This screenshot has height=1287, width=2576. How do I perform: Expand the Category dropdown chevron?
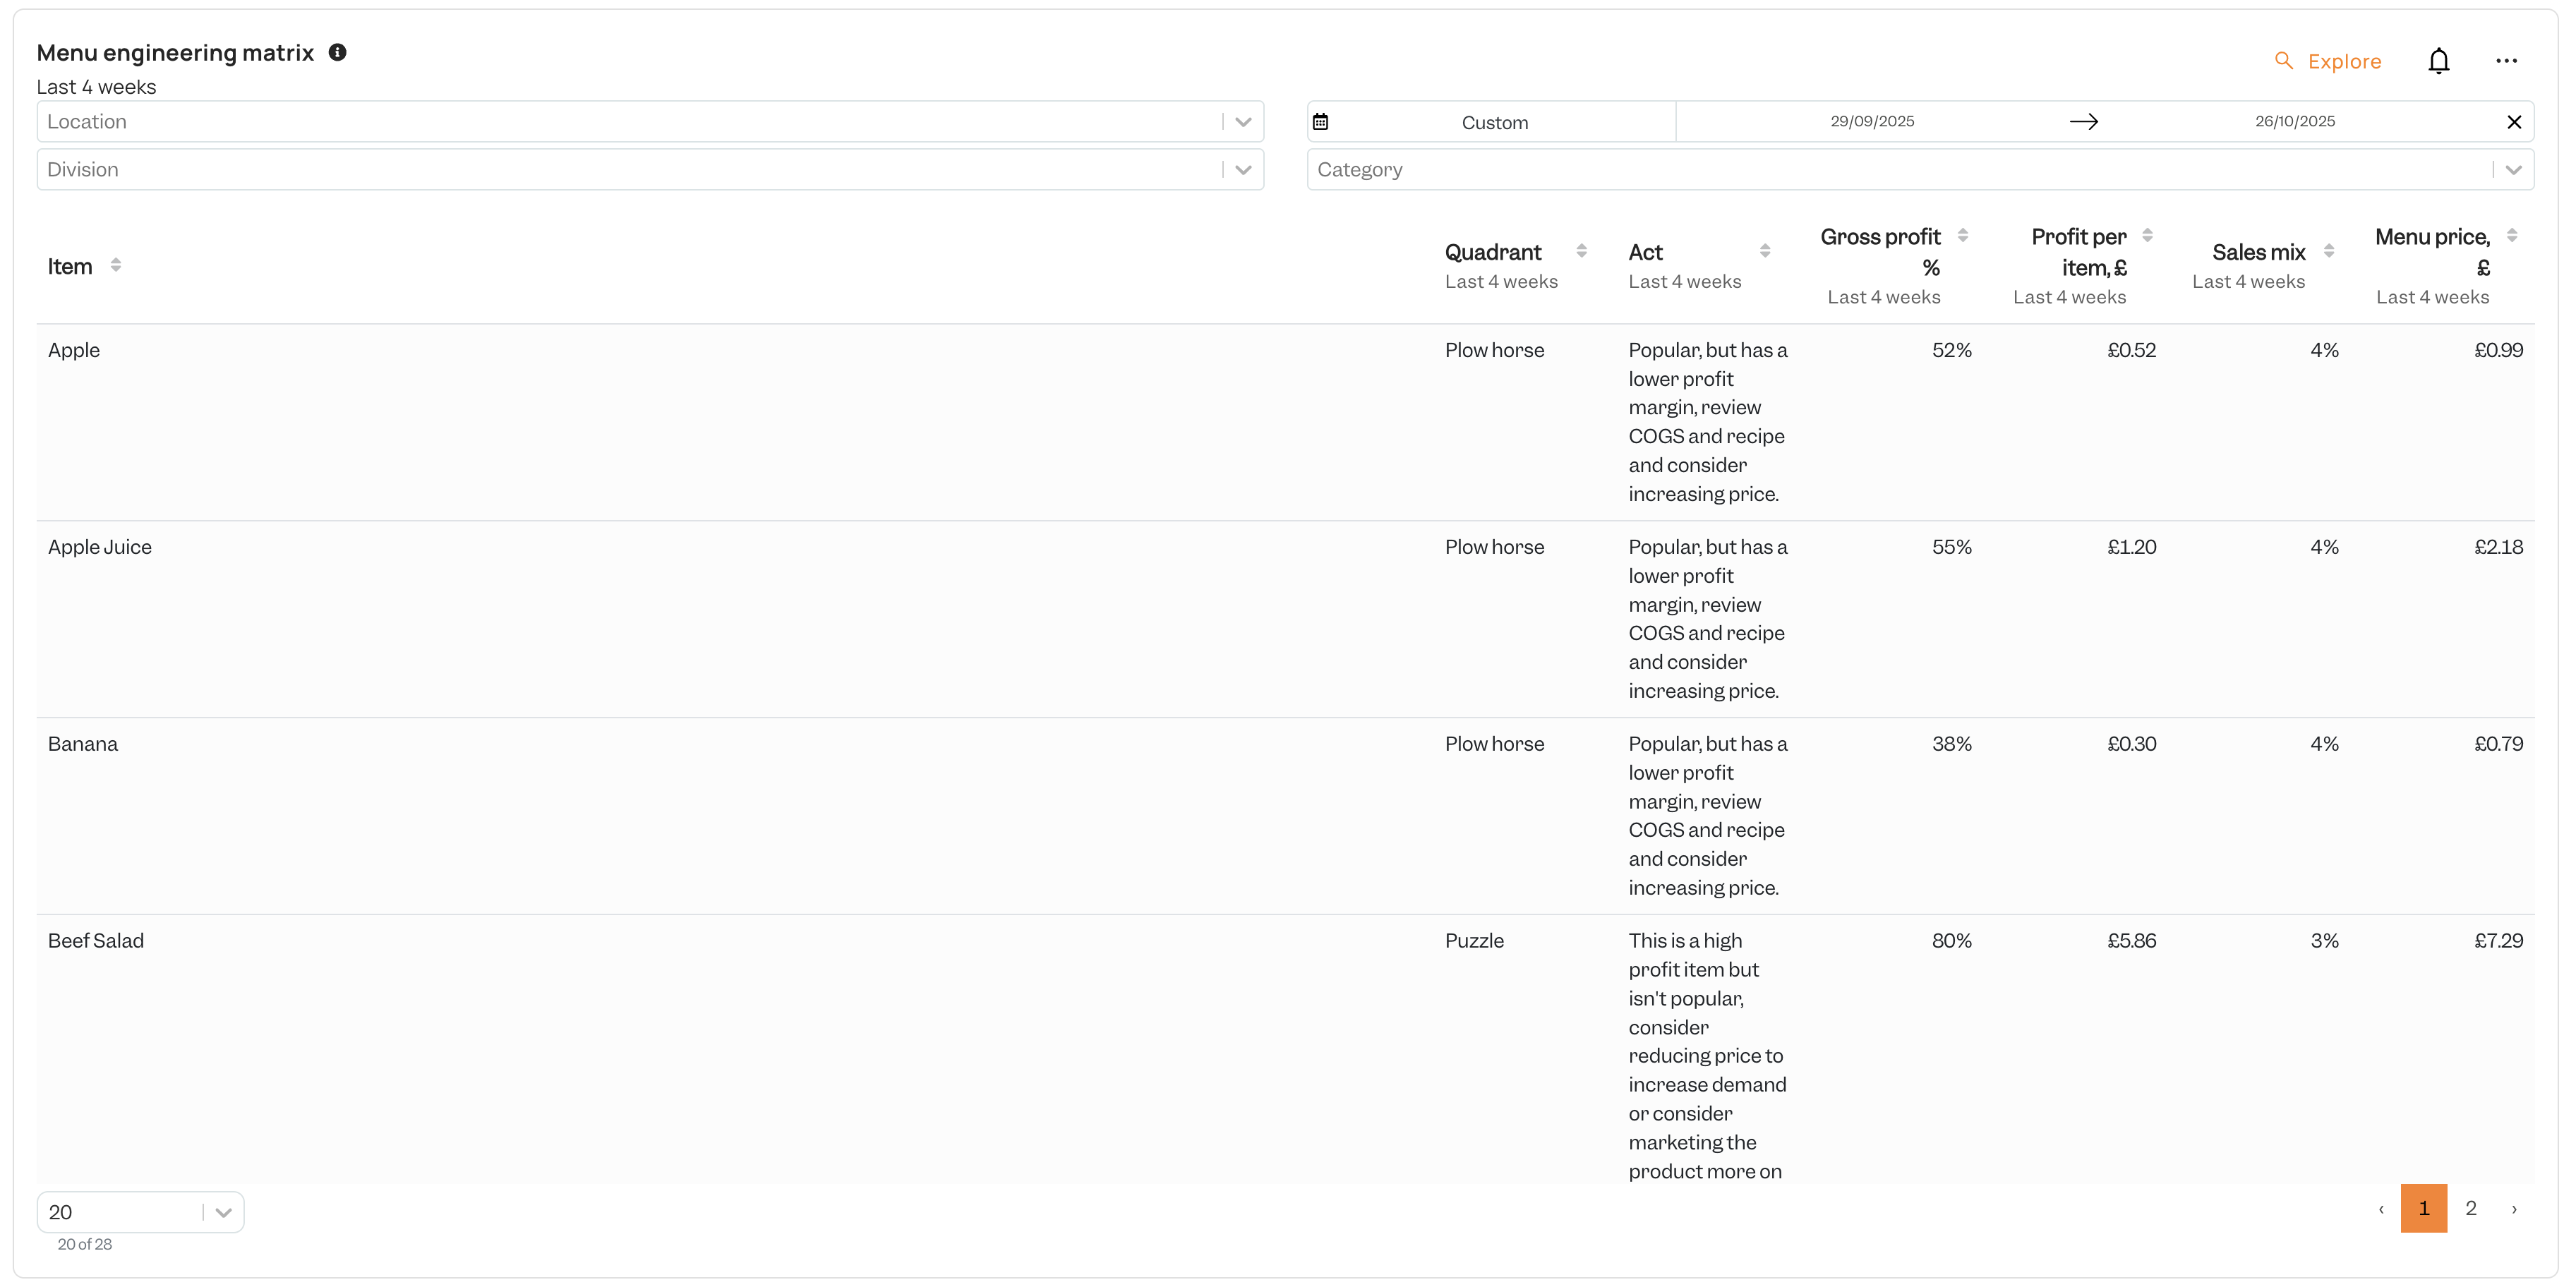[2513, 170]
